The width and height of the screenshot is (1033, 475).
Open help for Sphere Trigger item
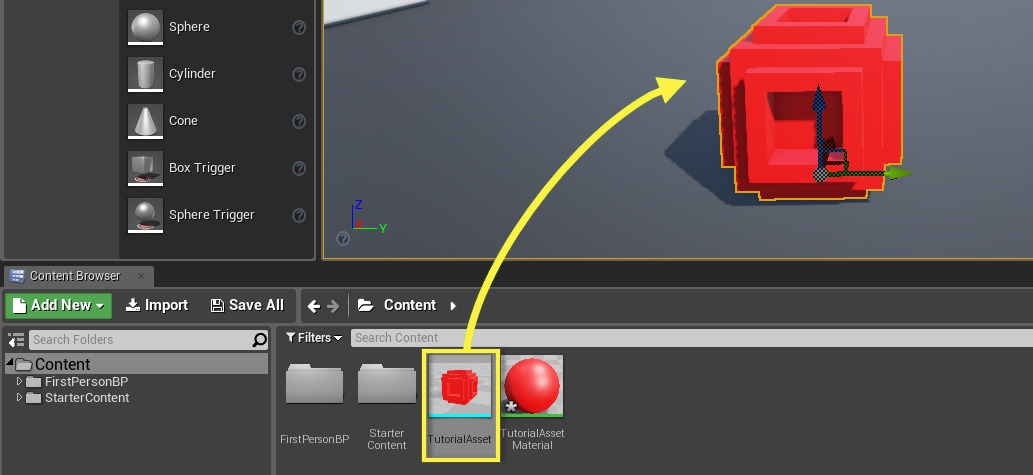click(x=299, y=215)
